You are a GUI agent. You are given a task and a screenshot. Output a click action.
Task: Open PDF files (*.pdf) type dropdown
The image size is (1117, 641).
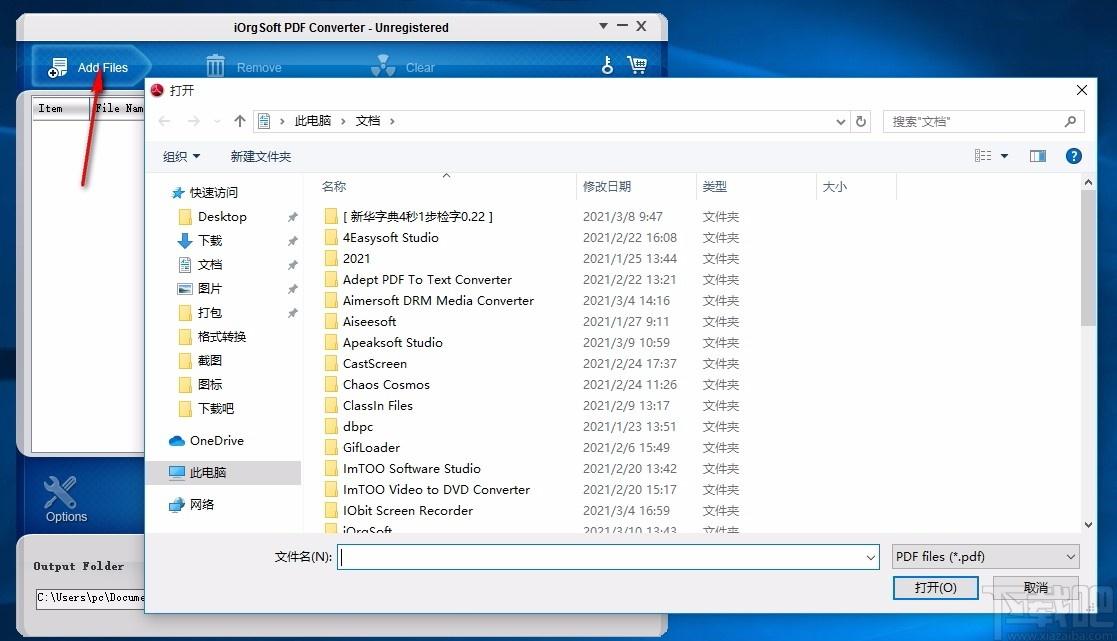[986, 557]
